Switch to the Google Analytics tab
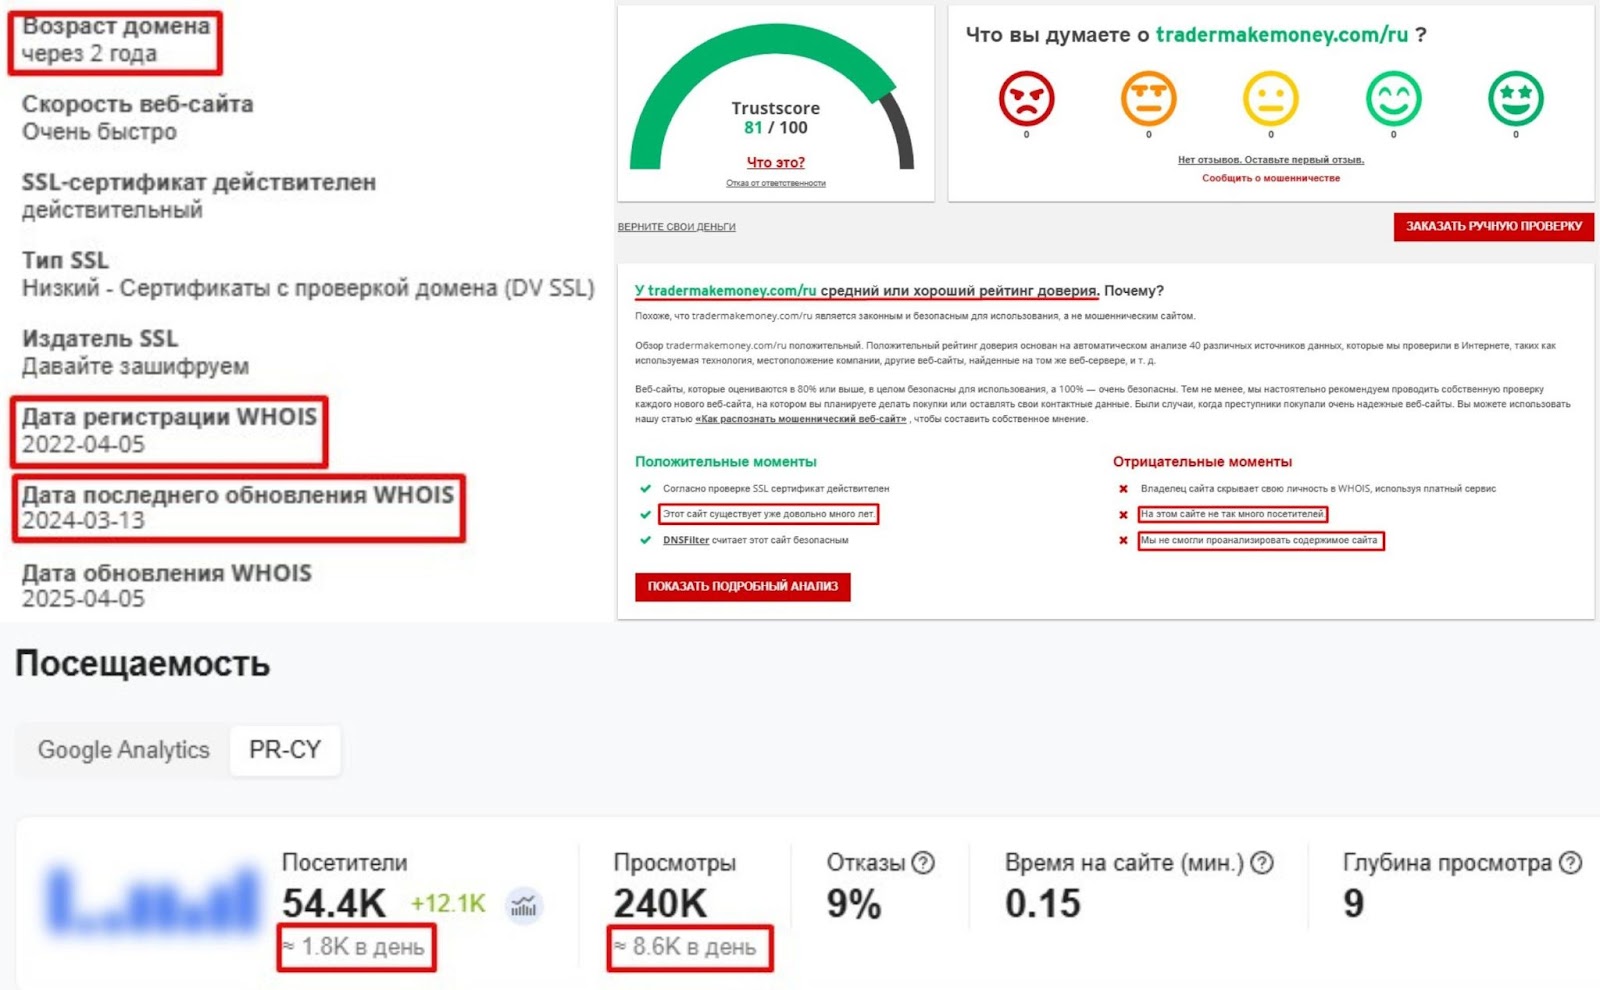 [124, 750]
